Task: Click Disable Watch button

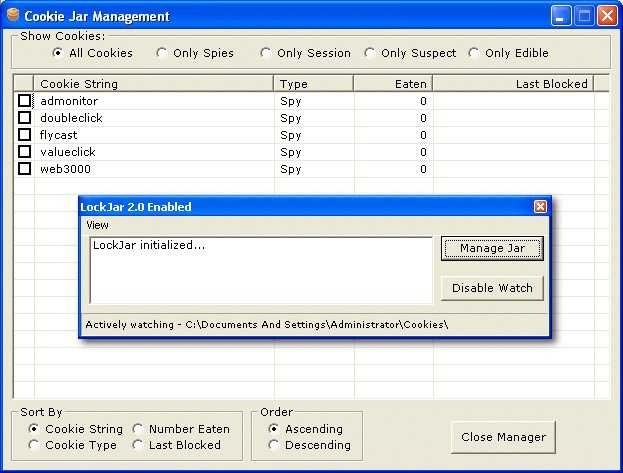Action: tap(492, 288)
